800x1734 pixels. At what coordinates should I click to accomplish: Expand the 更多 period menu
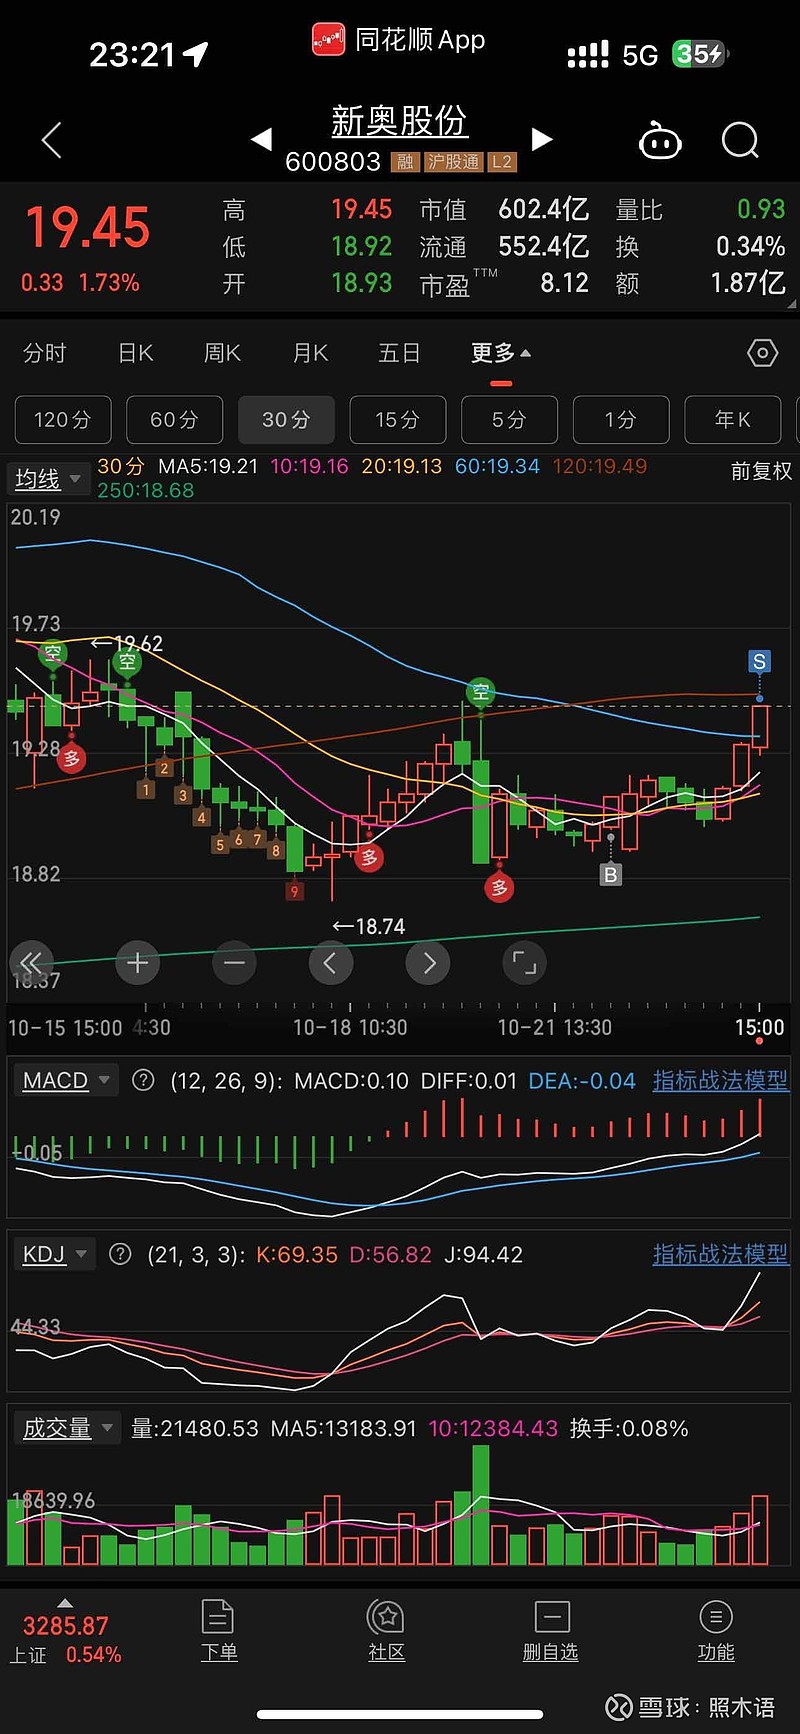pos(501,353)
